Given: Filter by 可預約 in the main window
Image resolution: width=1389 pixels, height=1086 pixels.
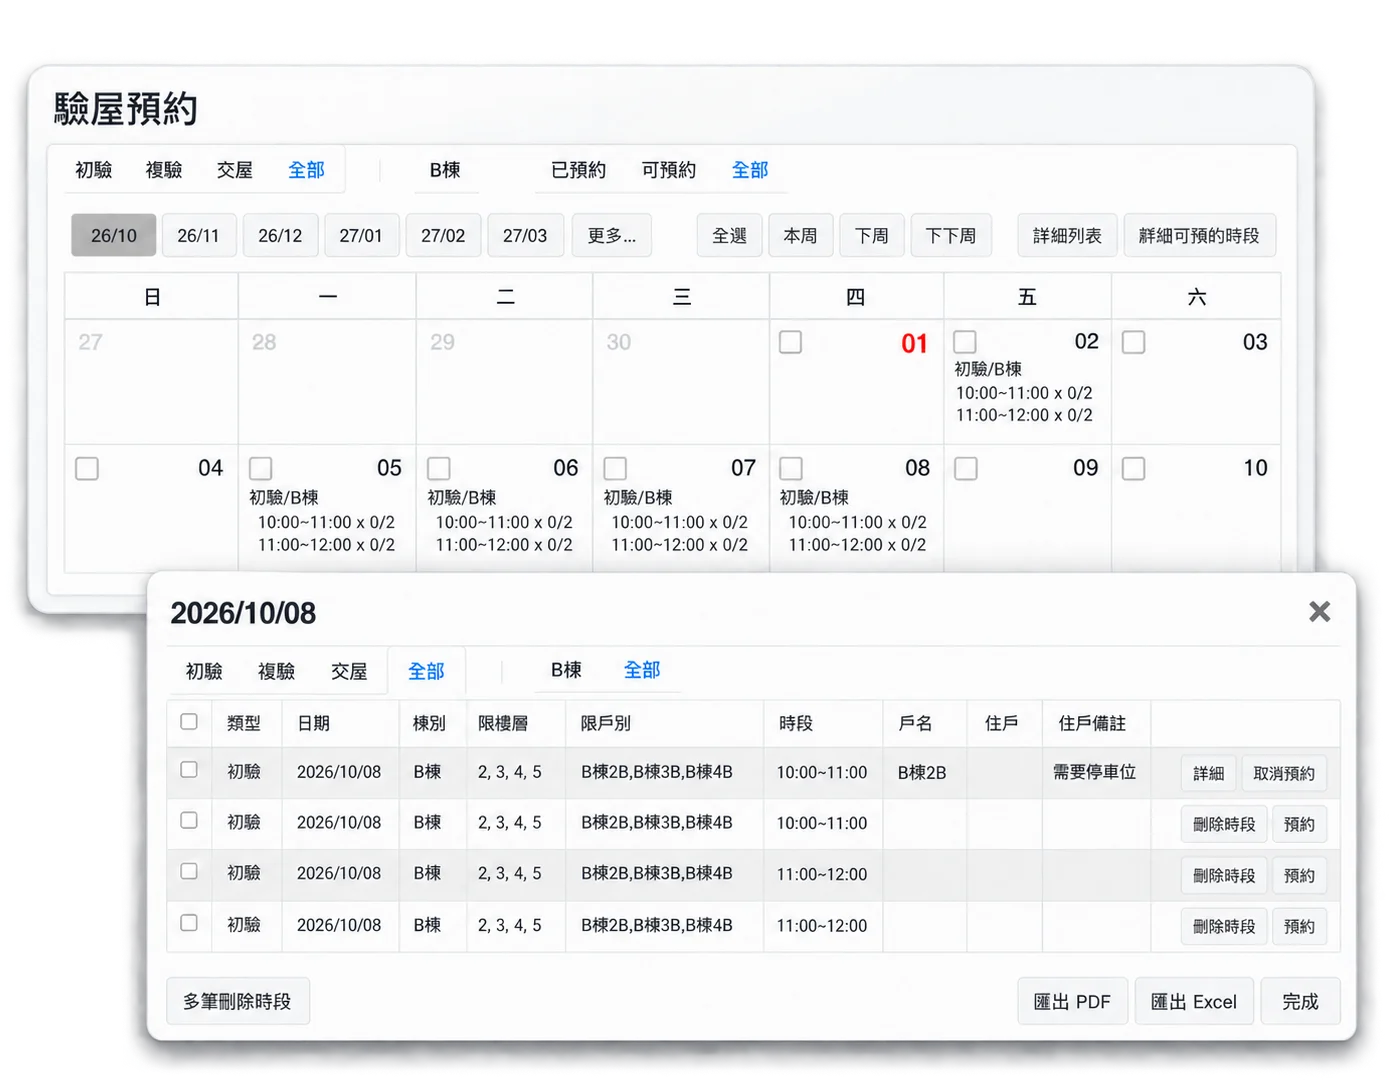Looking at the screenshot, I should click(669, 170).
